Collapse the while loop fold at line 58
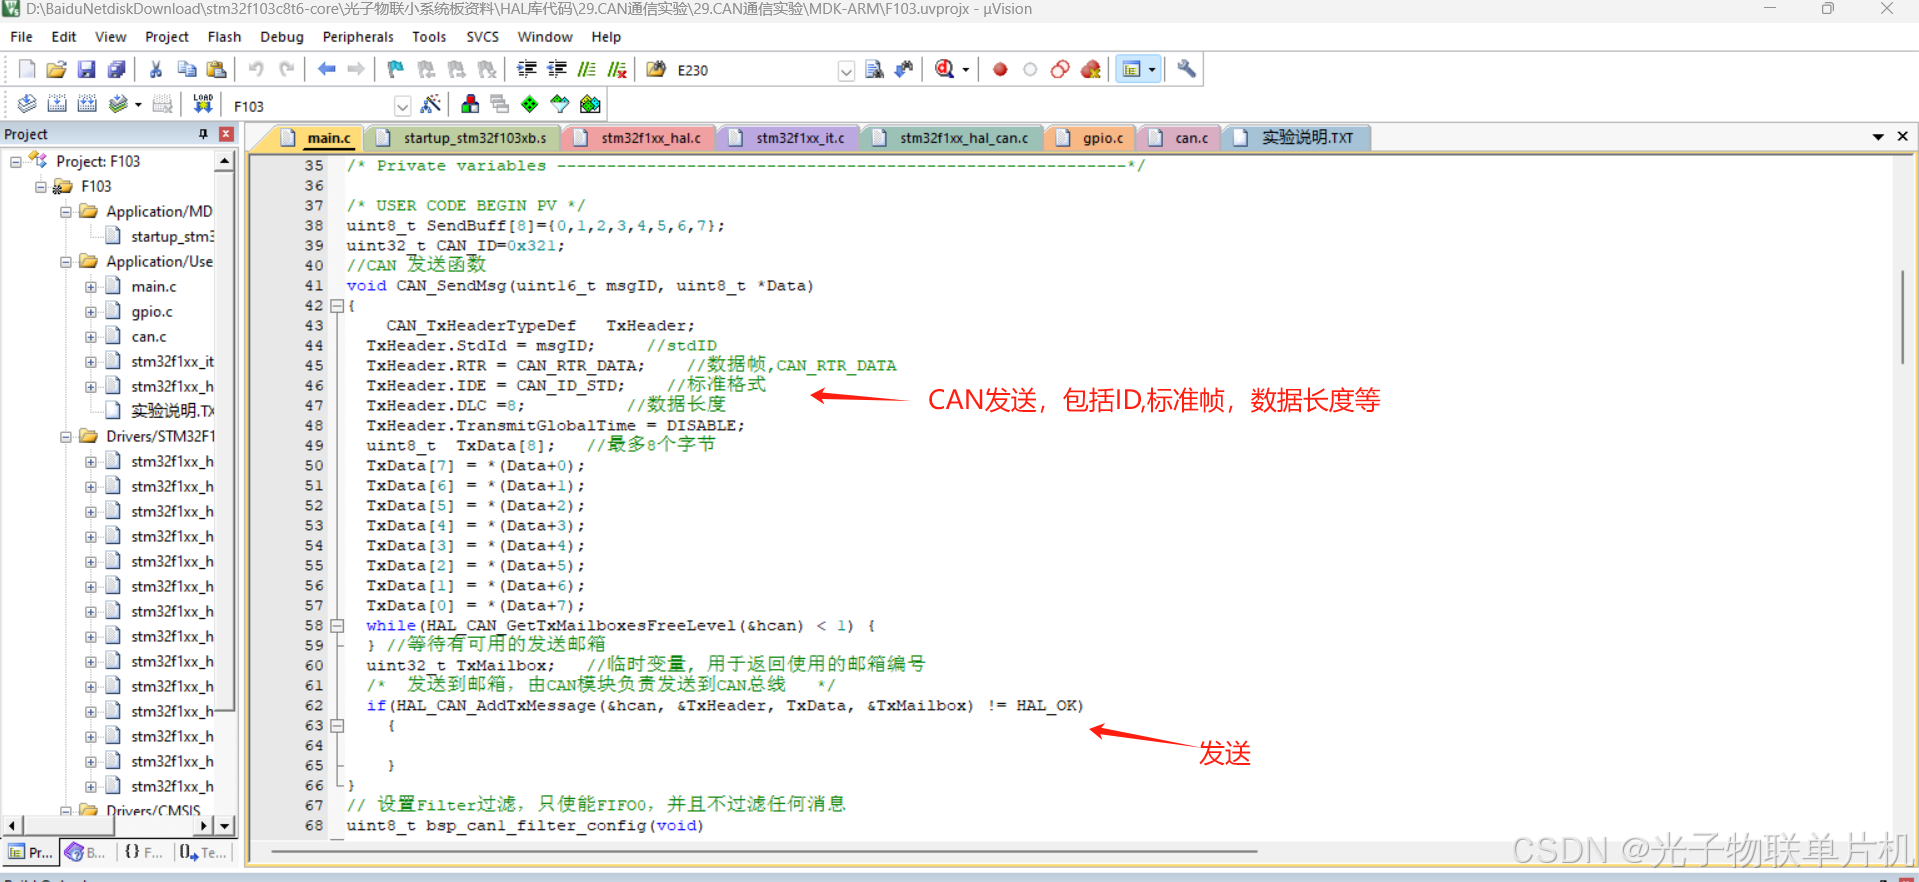This screenshot has height=882, width=1919. coord(337,626)
